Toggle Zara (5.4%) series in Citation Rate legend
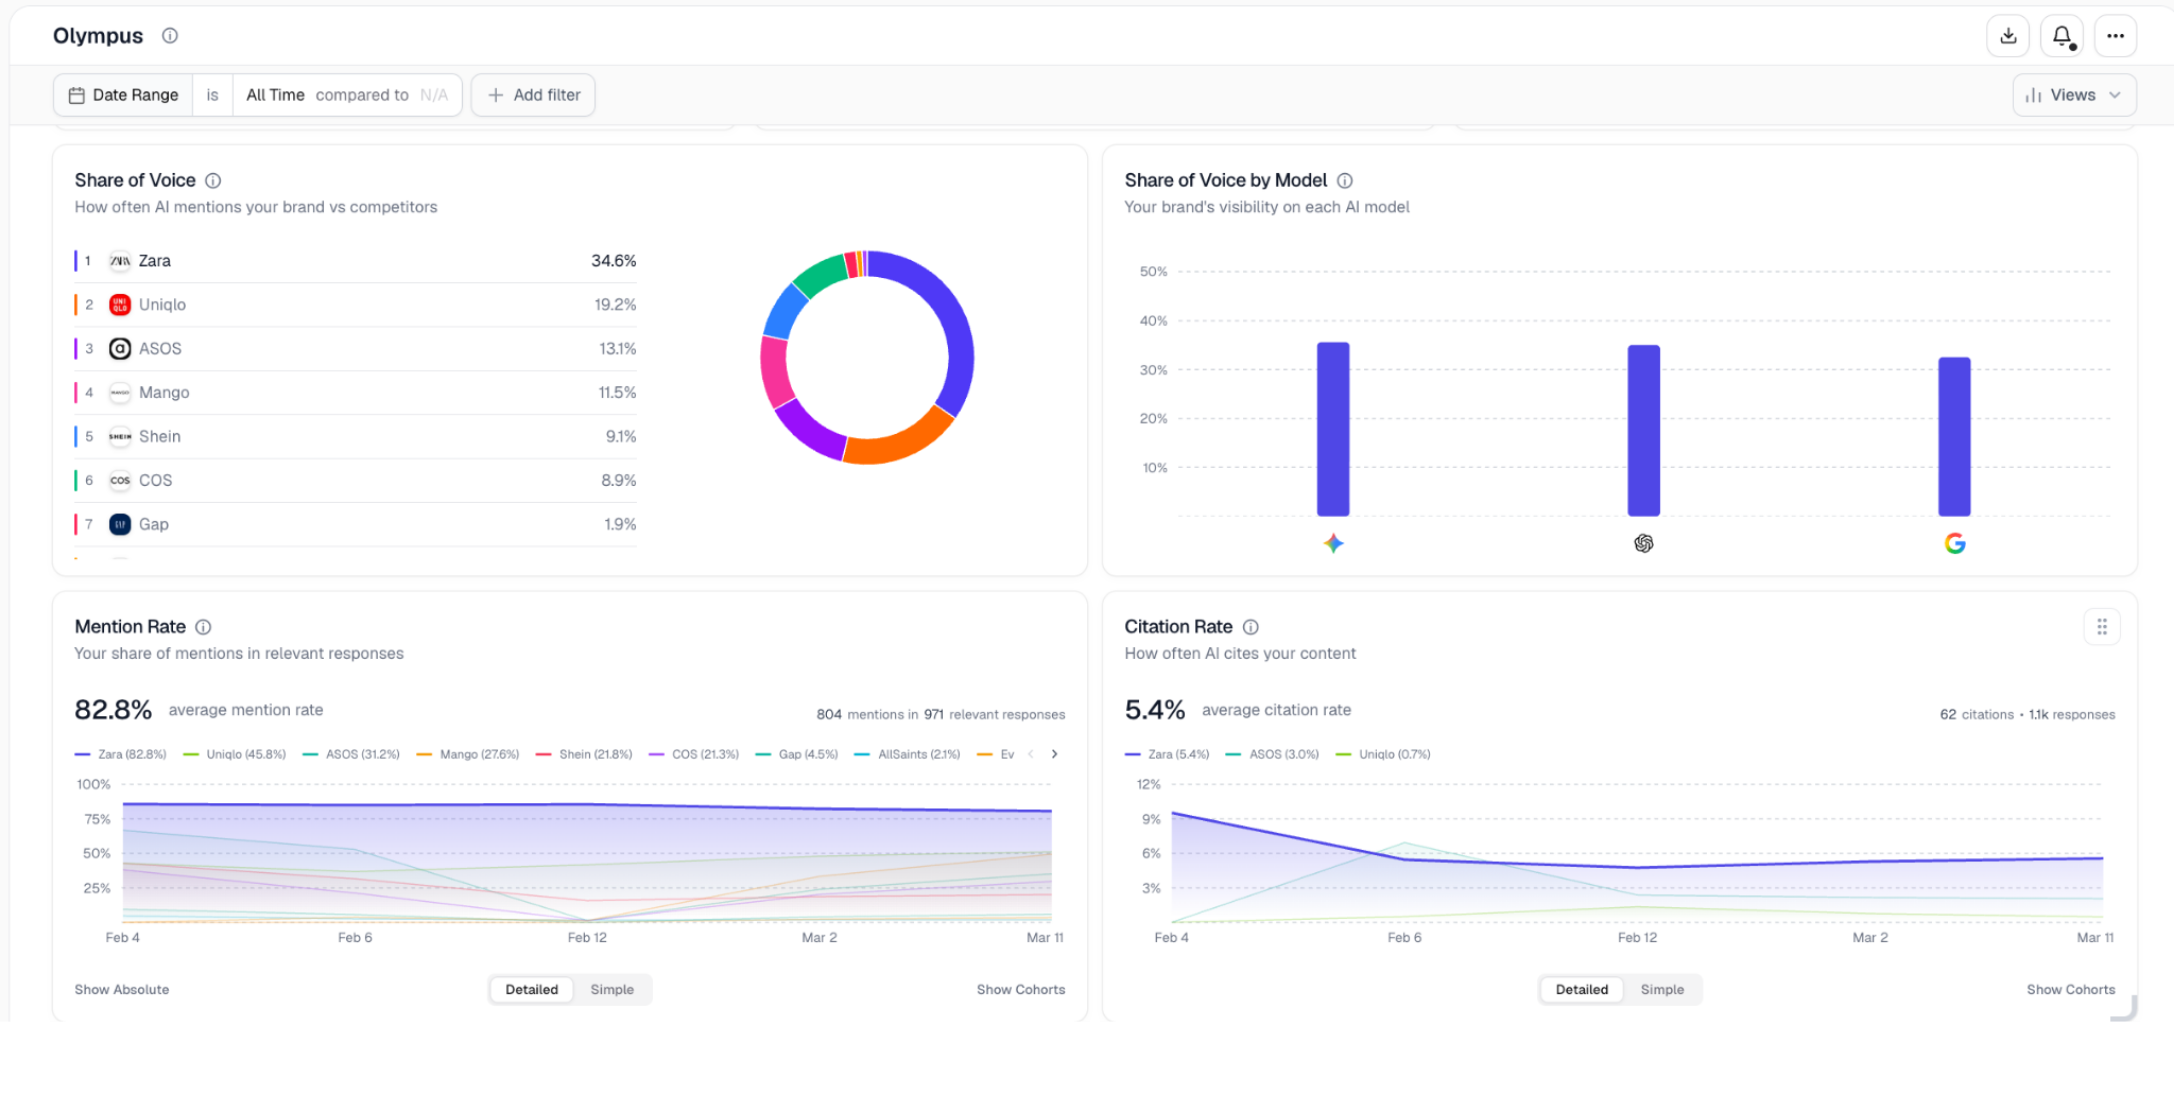Viewport: 2174px width, 1094px height. [x=1167, y=755]
